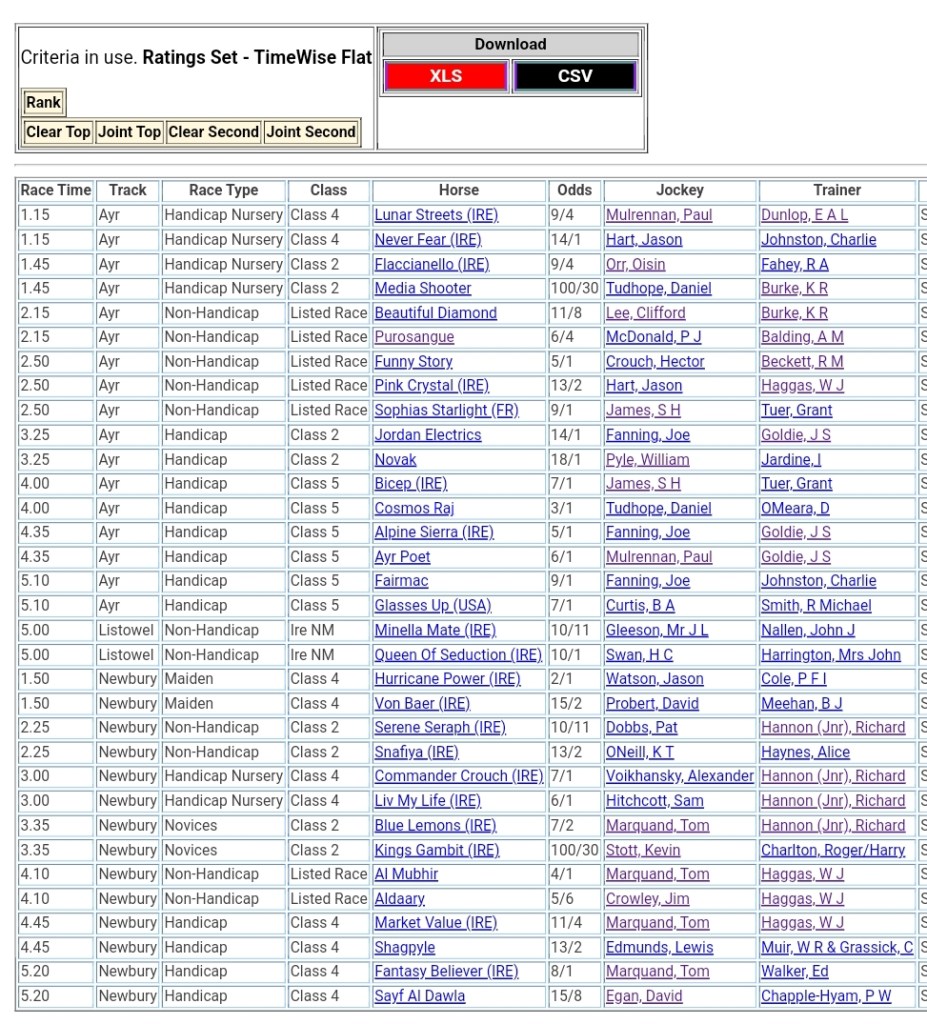The image size is (927, 1024).
Task: View horse Sayf Al Dawla
Action: point(420,996)
